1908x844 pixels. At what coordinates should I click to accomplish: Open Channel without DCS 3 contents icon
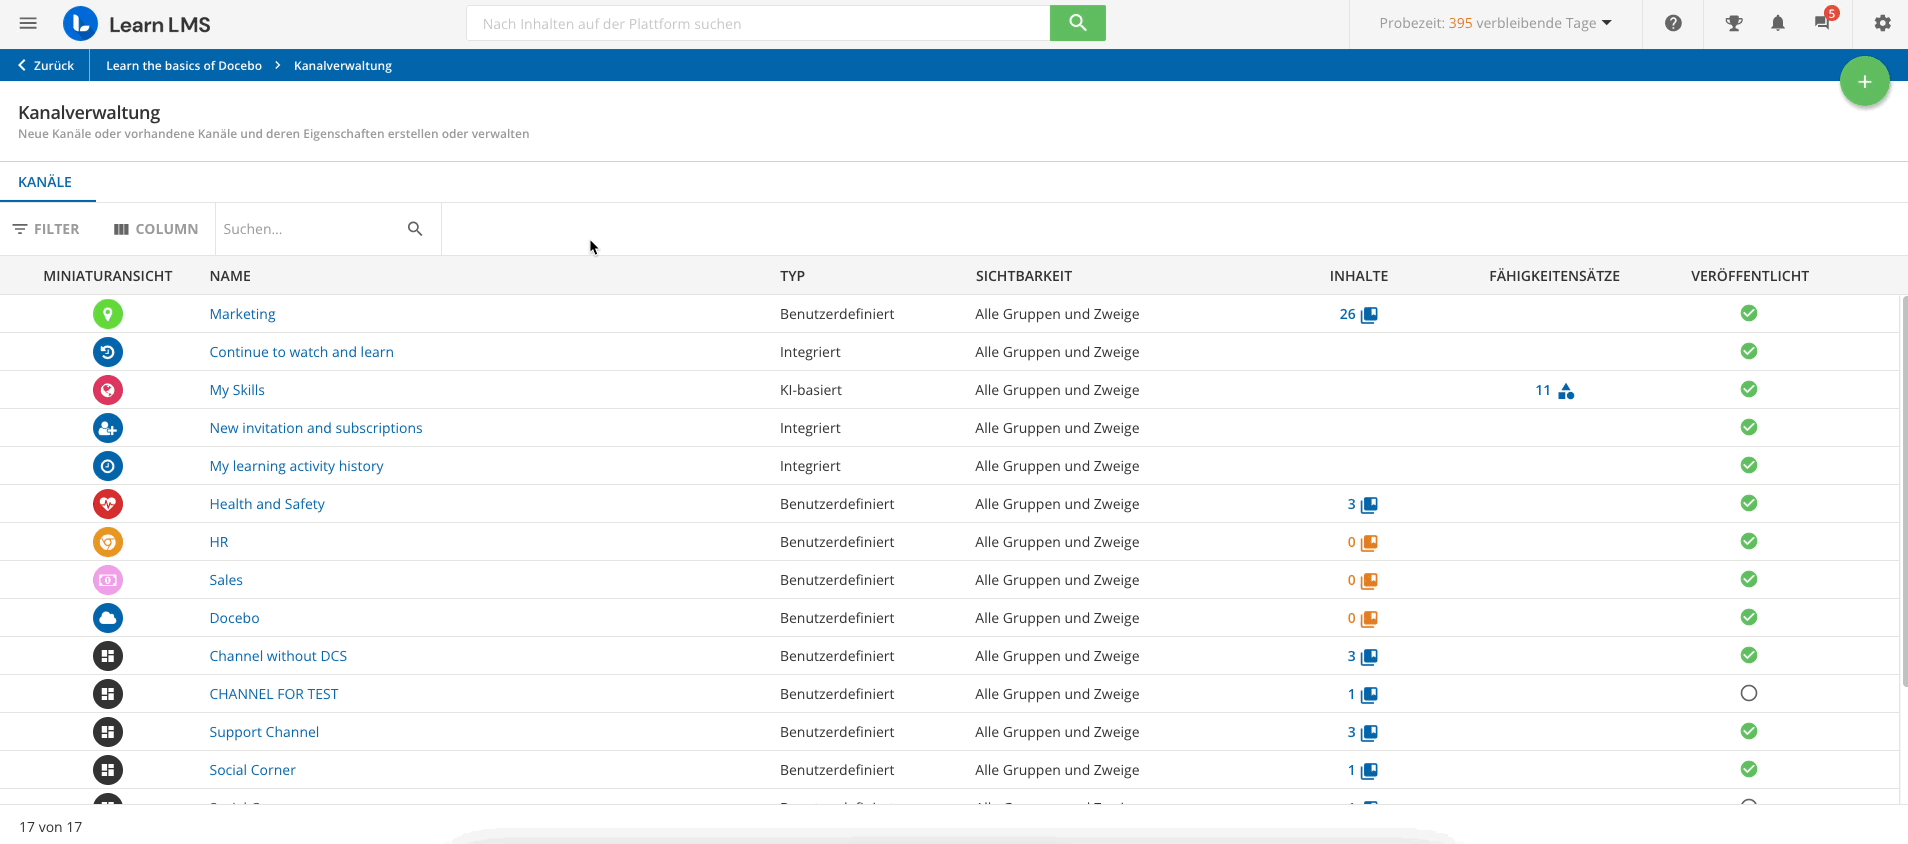coord(1369,657)
